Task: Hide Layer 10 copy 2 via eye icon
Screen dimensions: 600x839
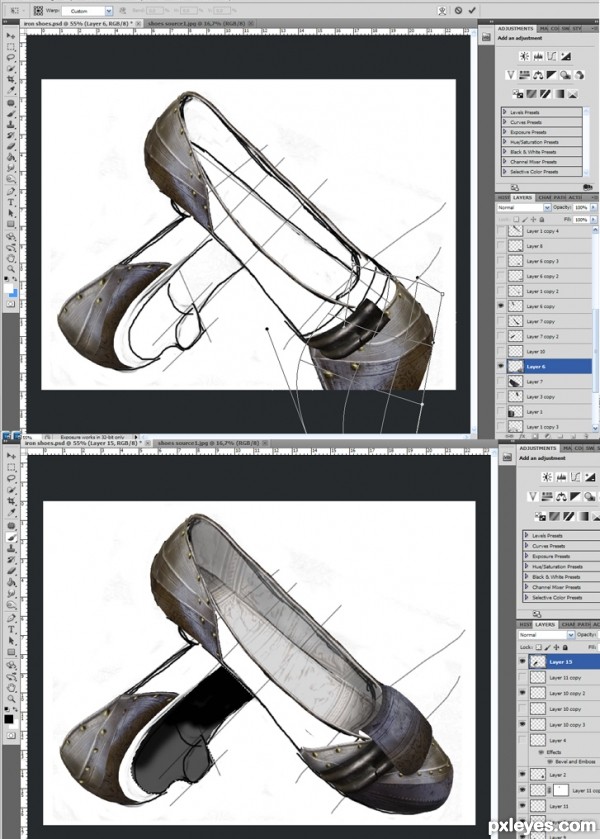Action: tap(522, 693)
